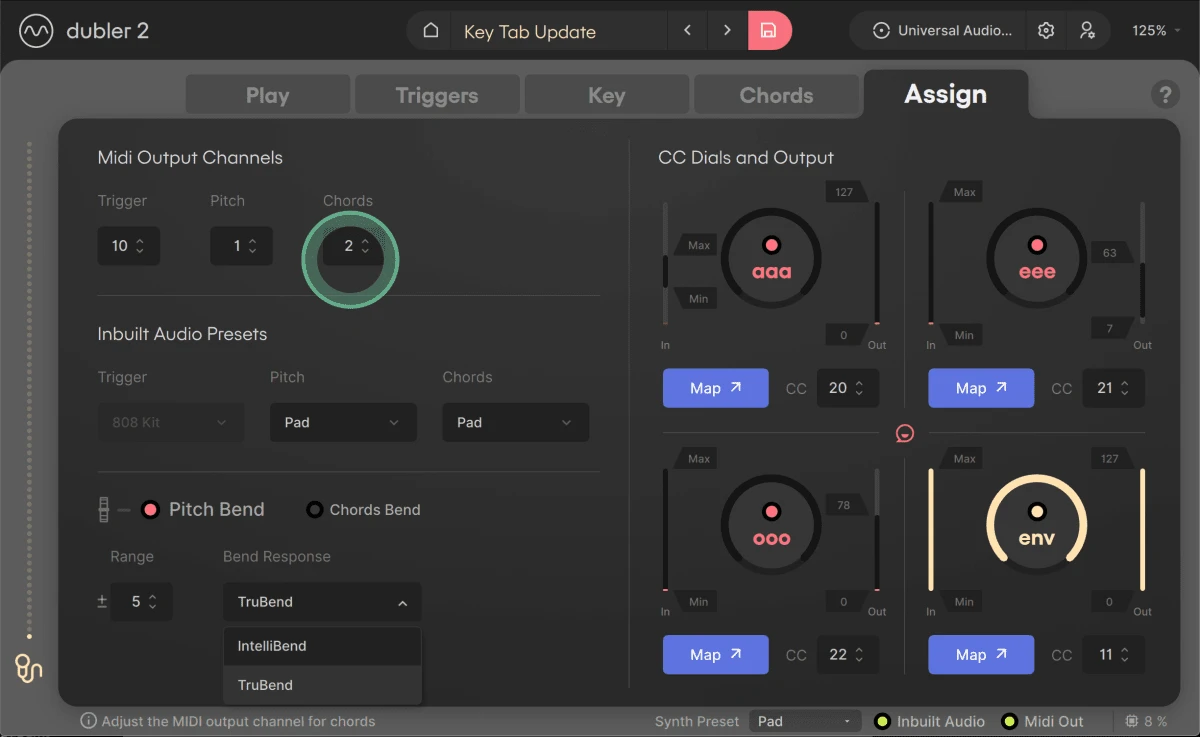Toggle the eee dial on/off dot
1200x737 pixels.
point(1037,245)
